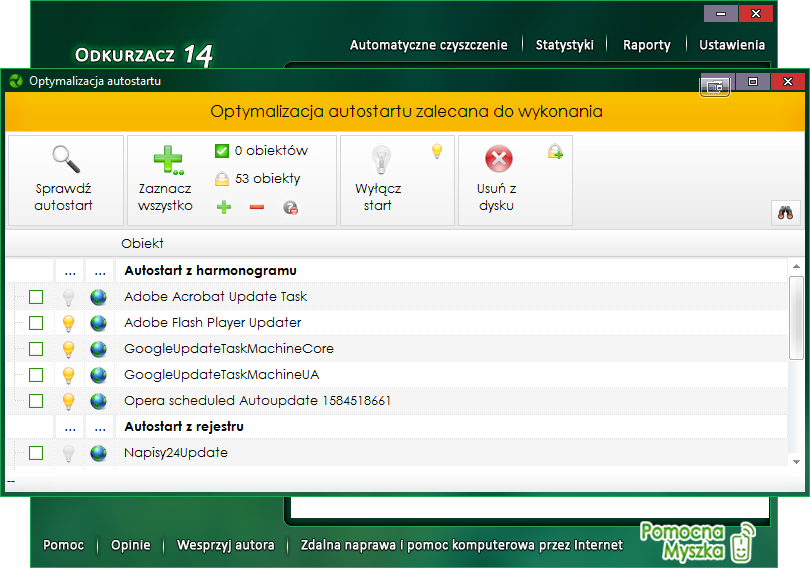Check the GoogleUpdateTaskMachineUA checkbox

tap(36, 375)
